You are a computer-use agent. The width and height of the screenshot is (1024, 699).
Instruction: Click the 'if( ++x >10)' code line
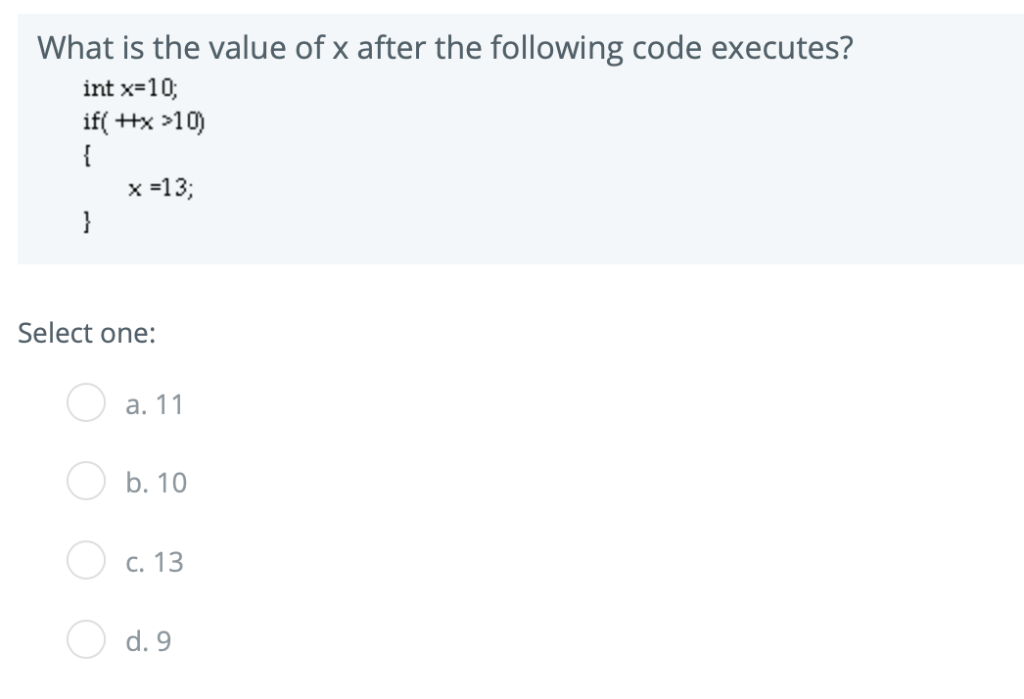(x=144, y=122)
